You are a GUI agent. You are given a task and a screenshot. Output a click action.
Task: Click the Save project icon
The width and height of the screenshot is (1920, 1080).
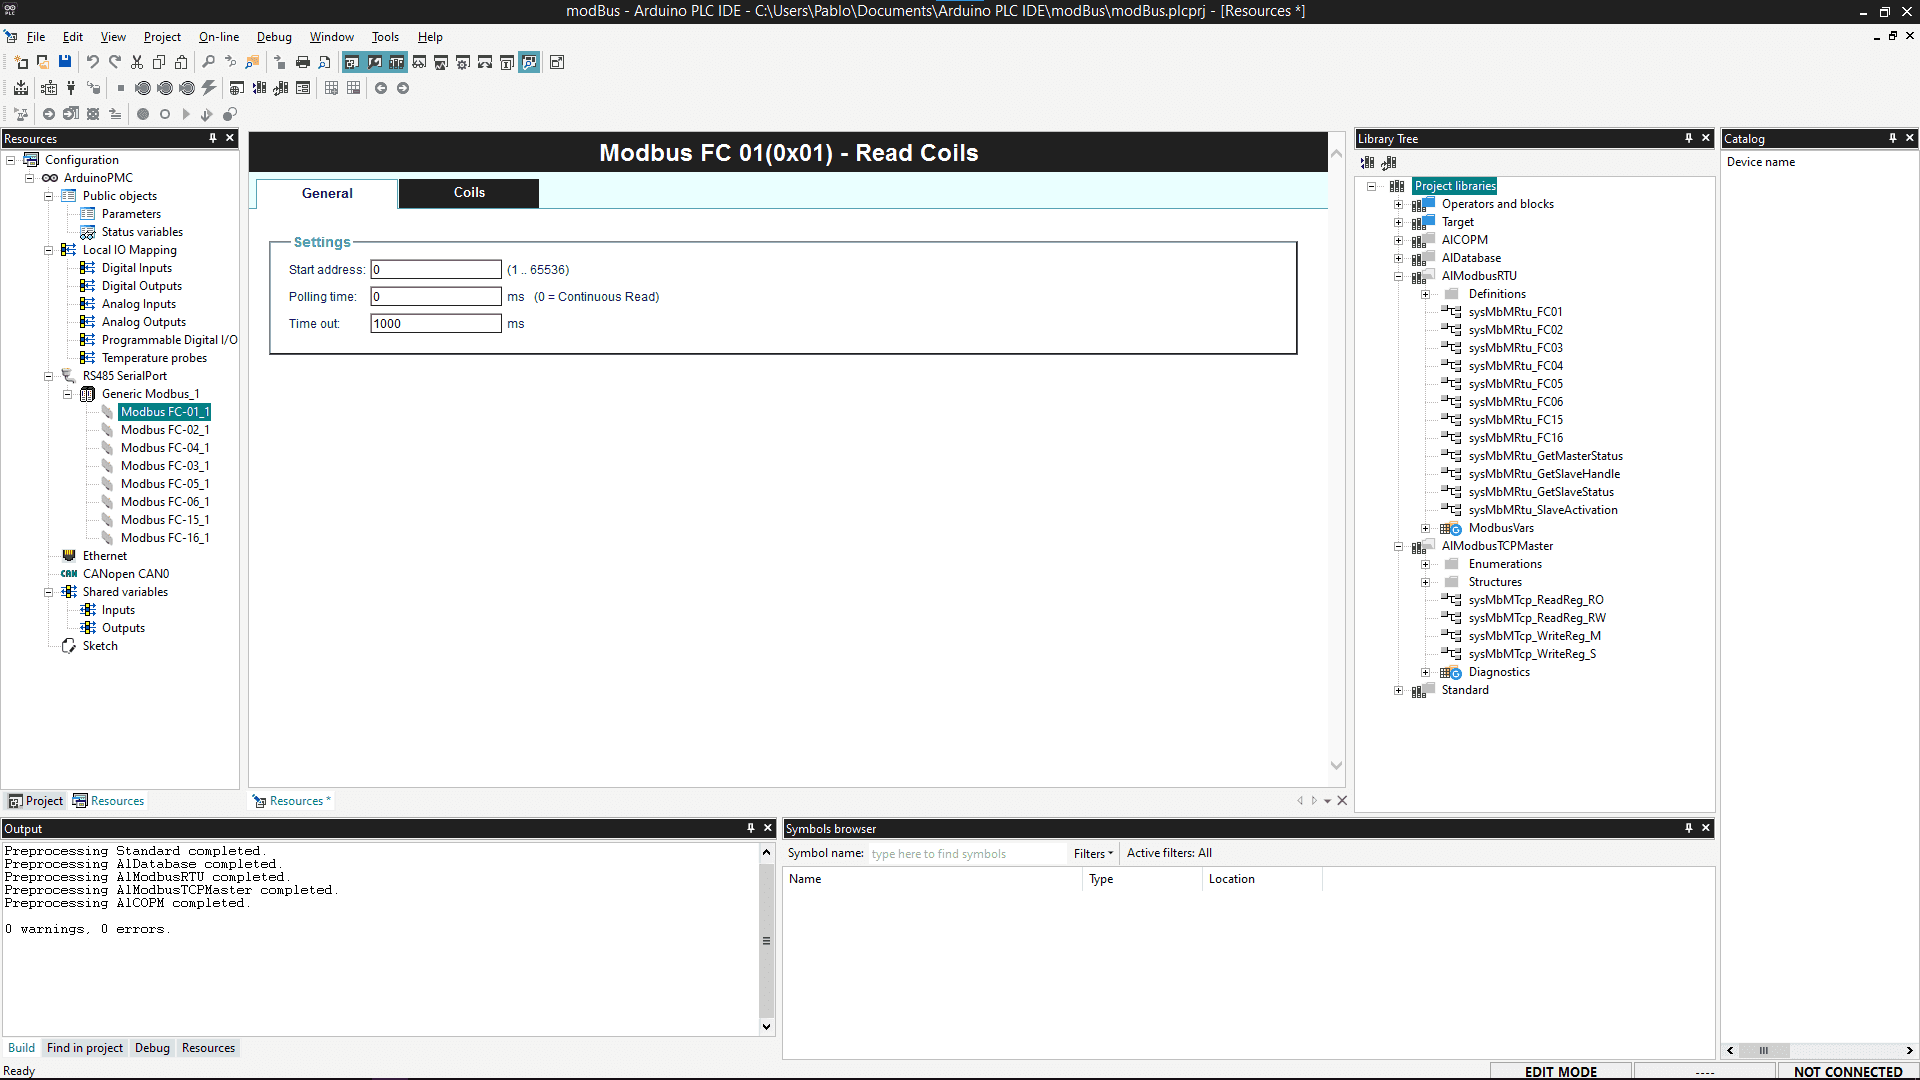point(65,62)
